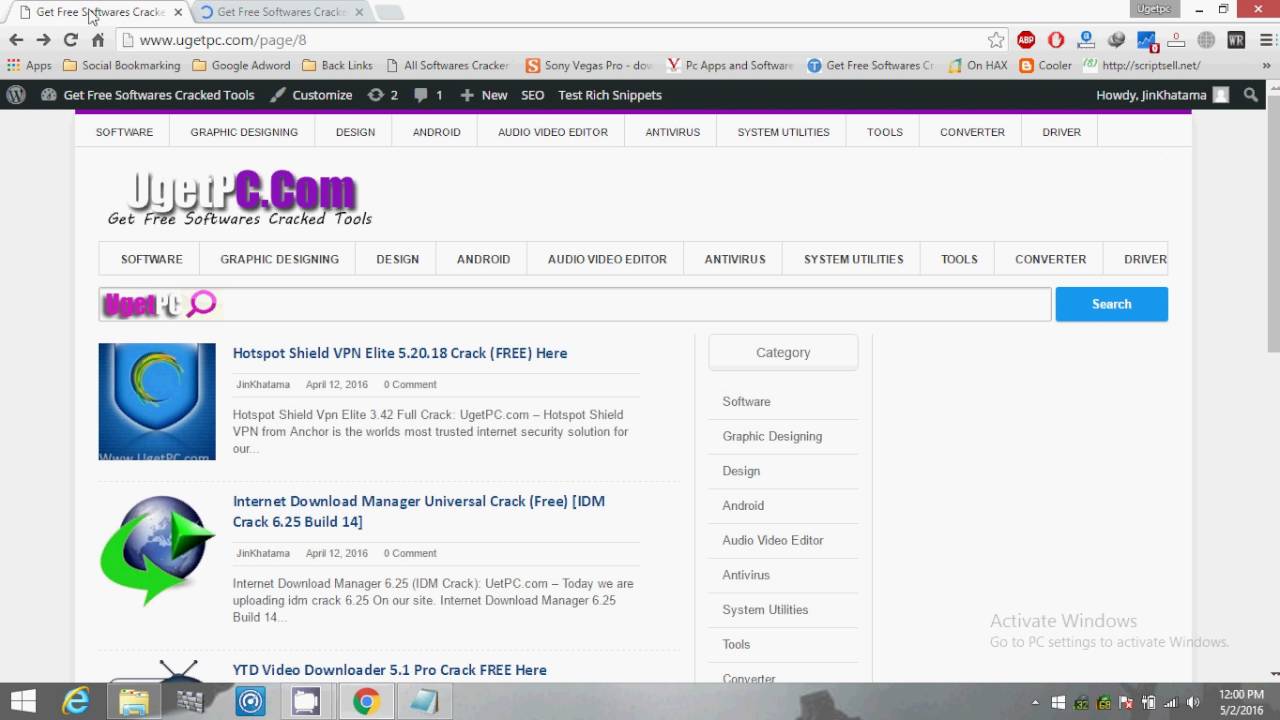Open the SEO admin bar menu
1280x720 pixels.
click(x=533, y=95)
